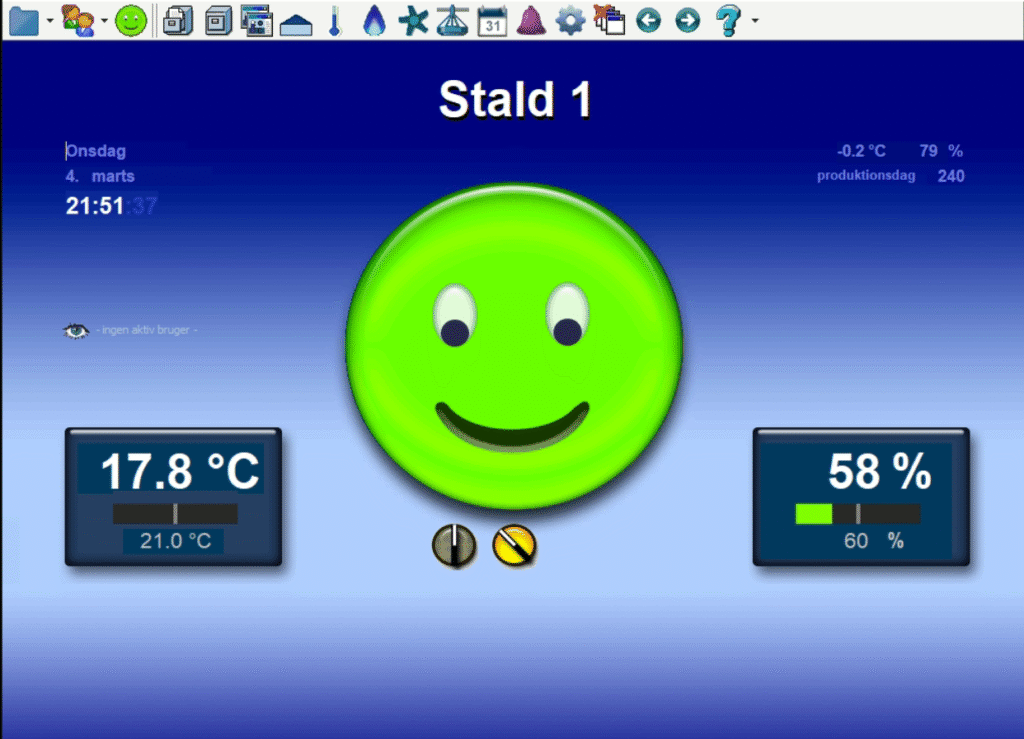Image resolution: width=1024 pixels, height=739 pixels.
Task: Go forward with the right arrow button
Action: pos(687,20)
